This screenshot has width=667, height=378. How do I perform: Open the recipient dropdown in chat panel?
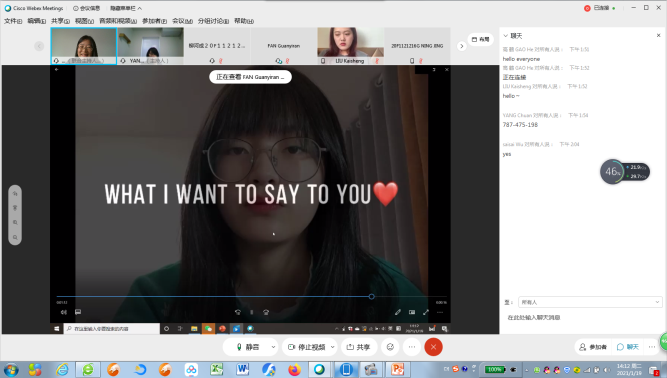590,302
